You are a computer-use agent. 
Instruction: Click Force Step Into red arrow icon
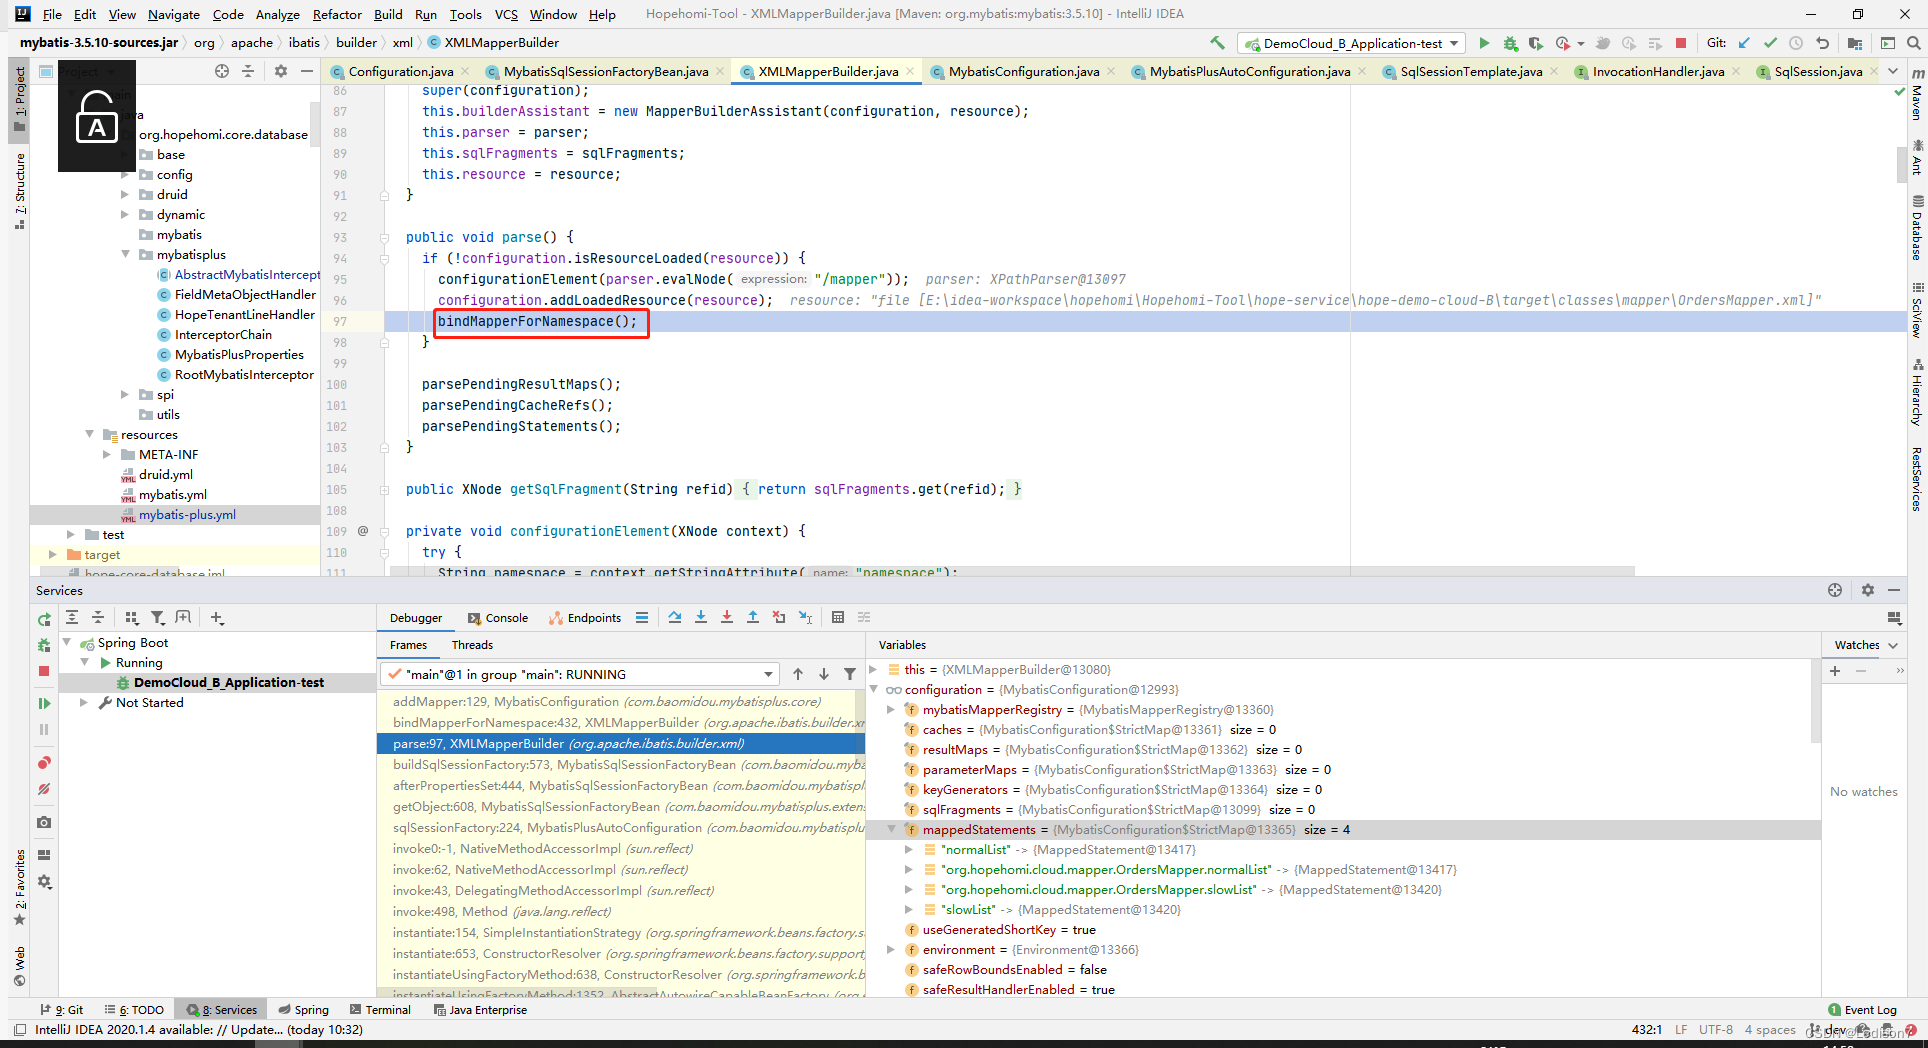coord(727,617)
